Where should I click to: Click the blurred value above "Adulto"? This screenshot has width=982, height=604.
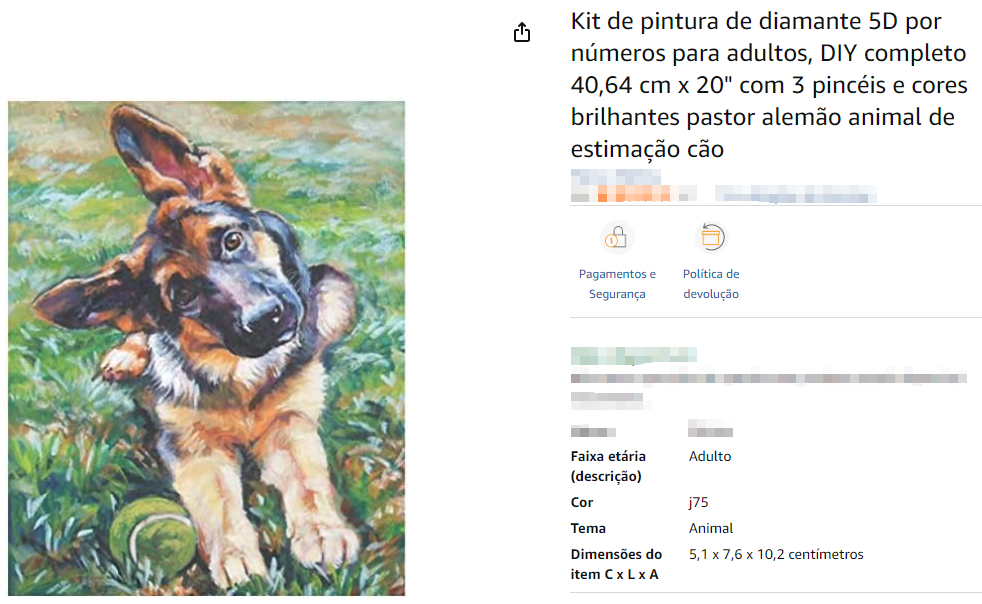tap(711, 431)
